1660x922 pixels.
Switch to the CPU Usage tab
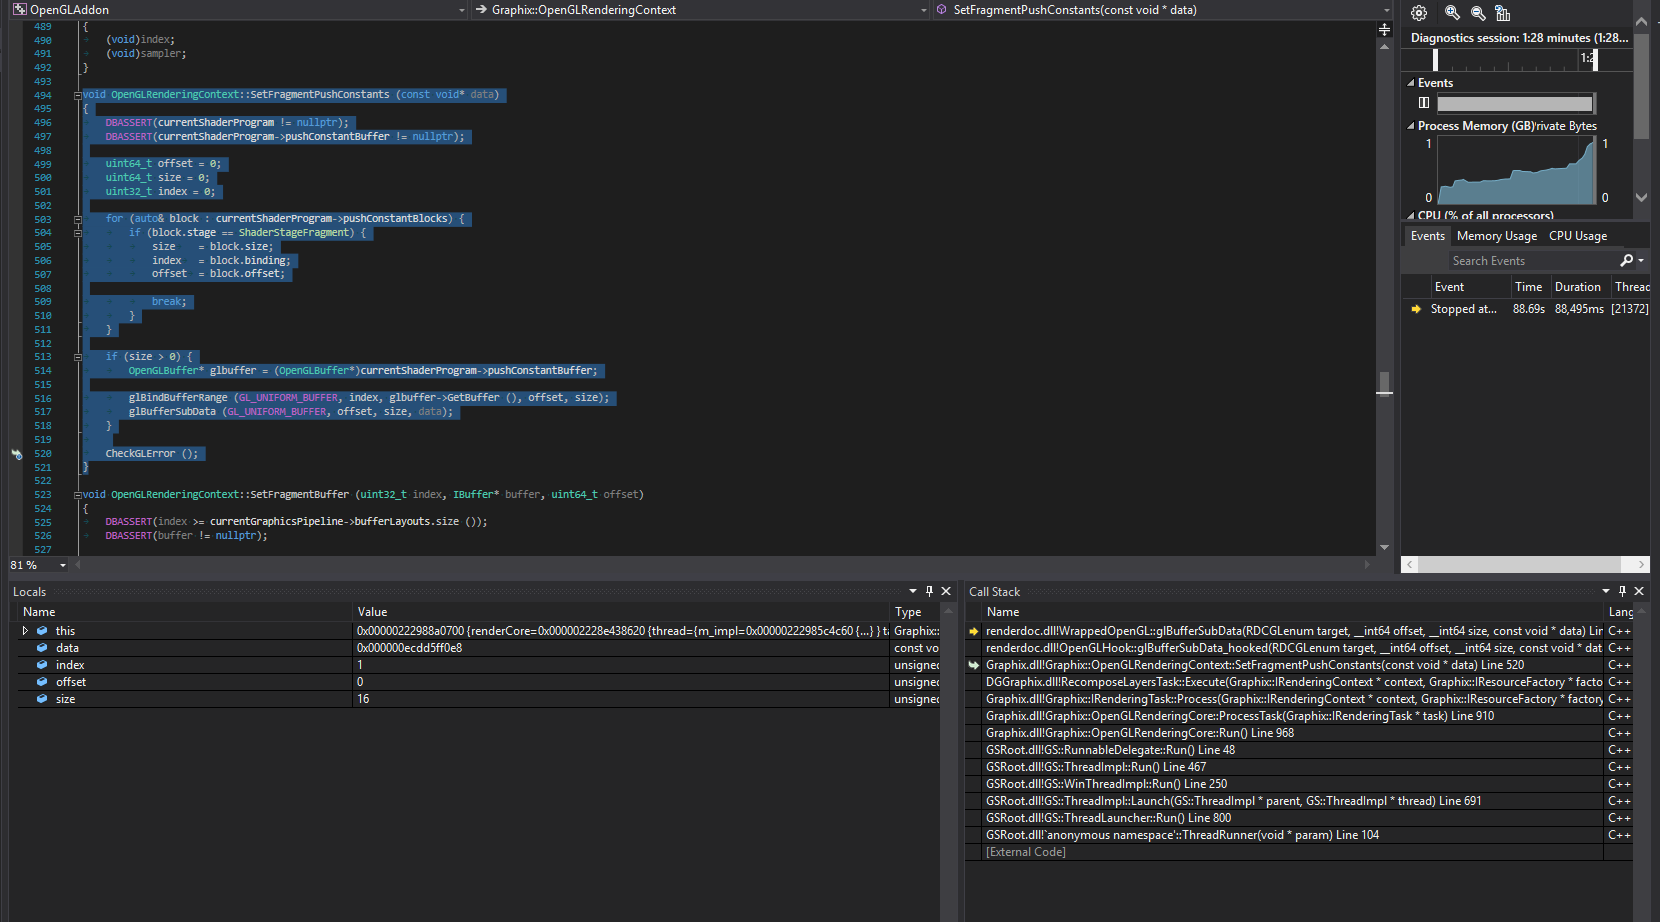pyautogui.click(x=1578, y=235)
